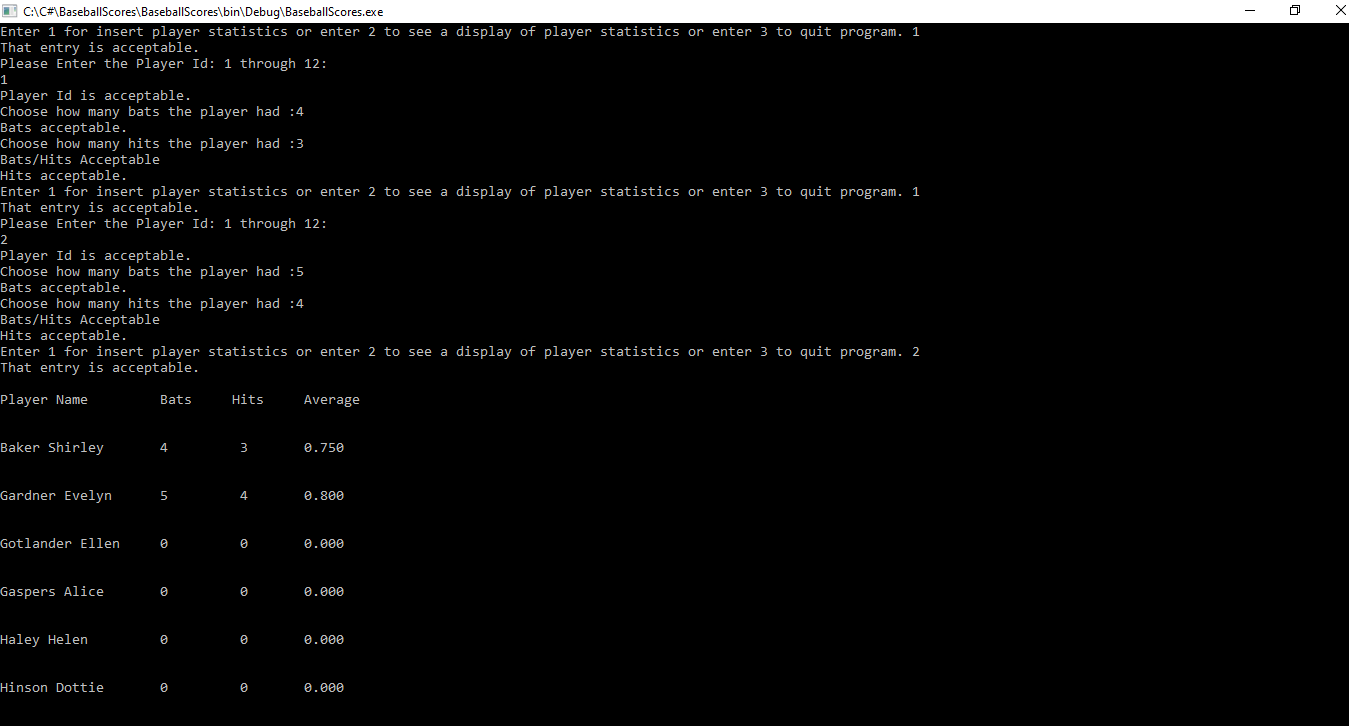The width and height of the screenshot is (1350, 726).
Task: Click the Gaspers Alice player name
Action: (x=52, y=592)
